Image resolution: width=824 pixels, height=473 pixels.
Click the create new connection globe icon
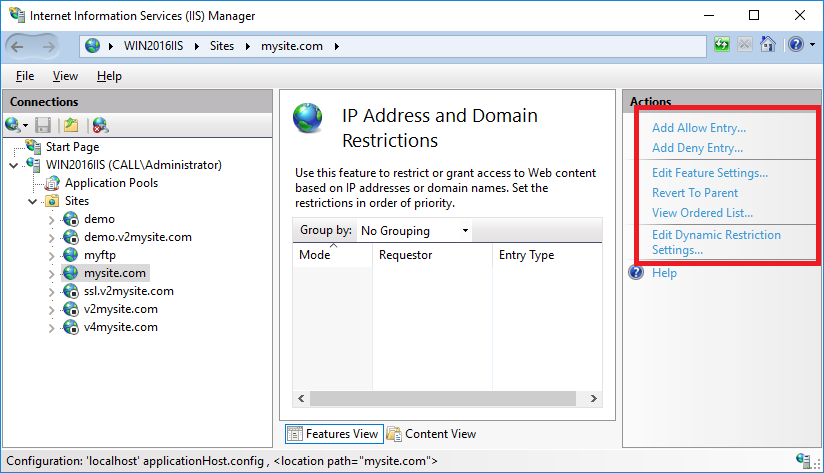[x=13, y=125]
